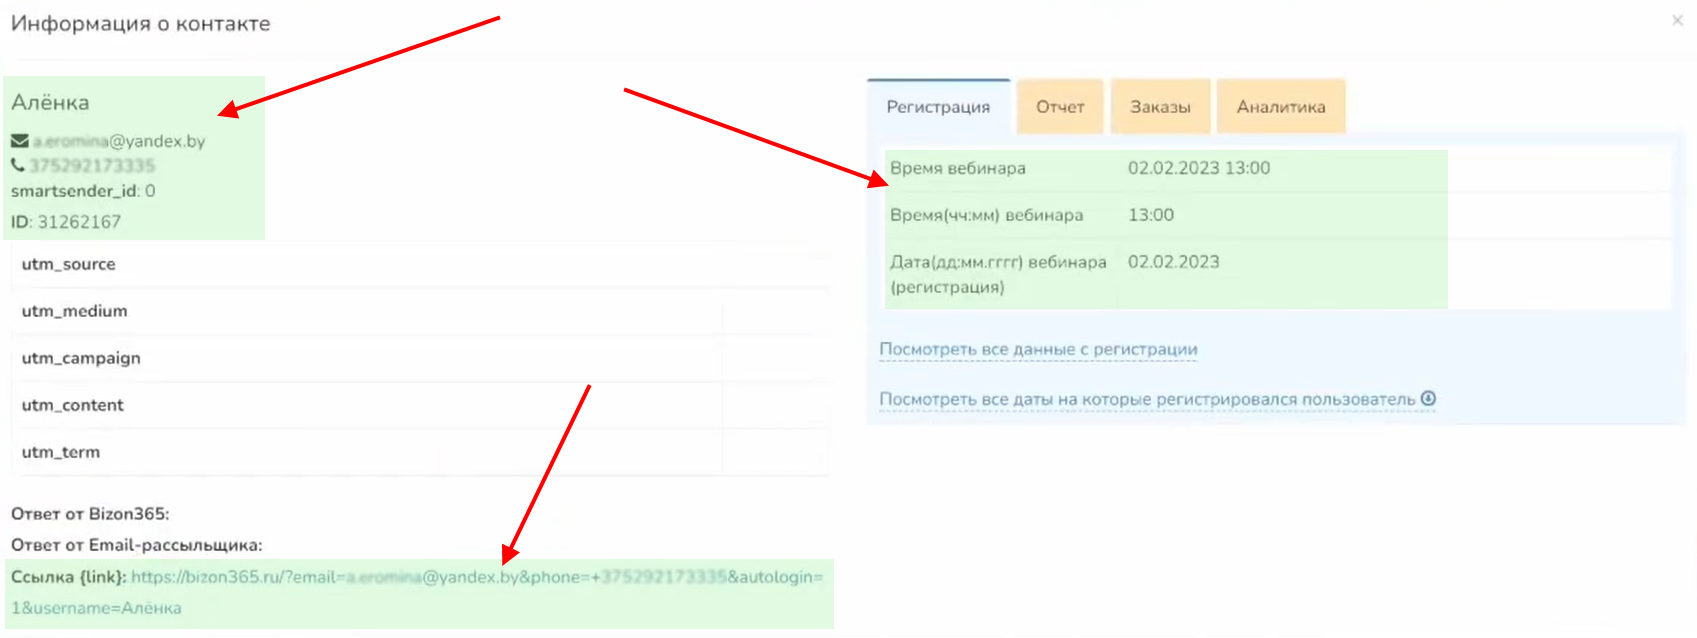Viewport: 1697px width, 638px height.
Task: Switch to the Регистрация tab
Action: click(938, 107)
